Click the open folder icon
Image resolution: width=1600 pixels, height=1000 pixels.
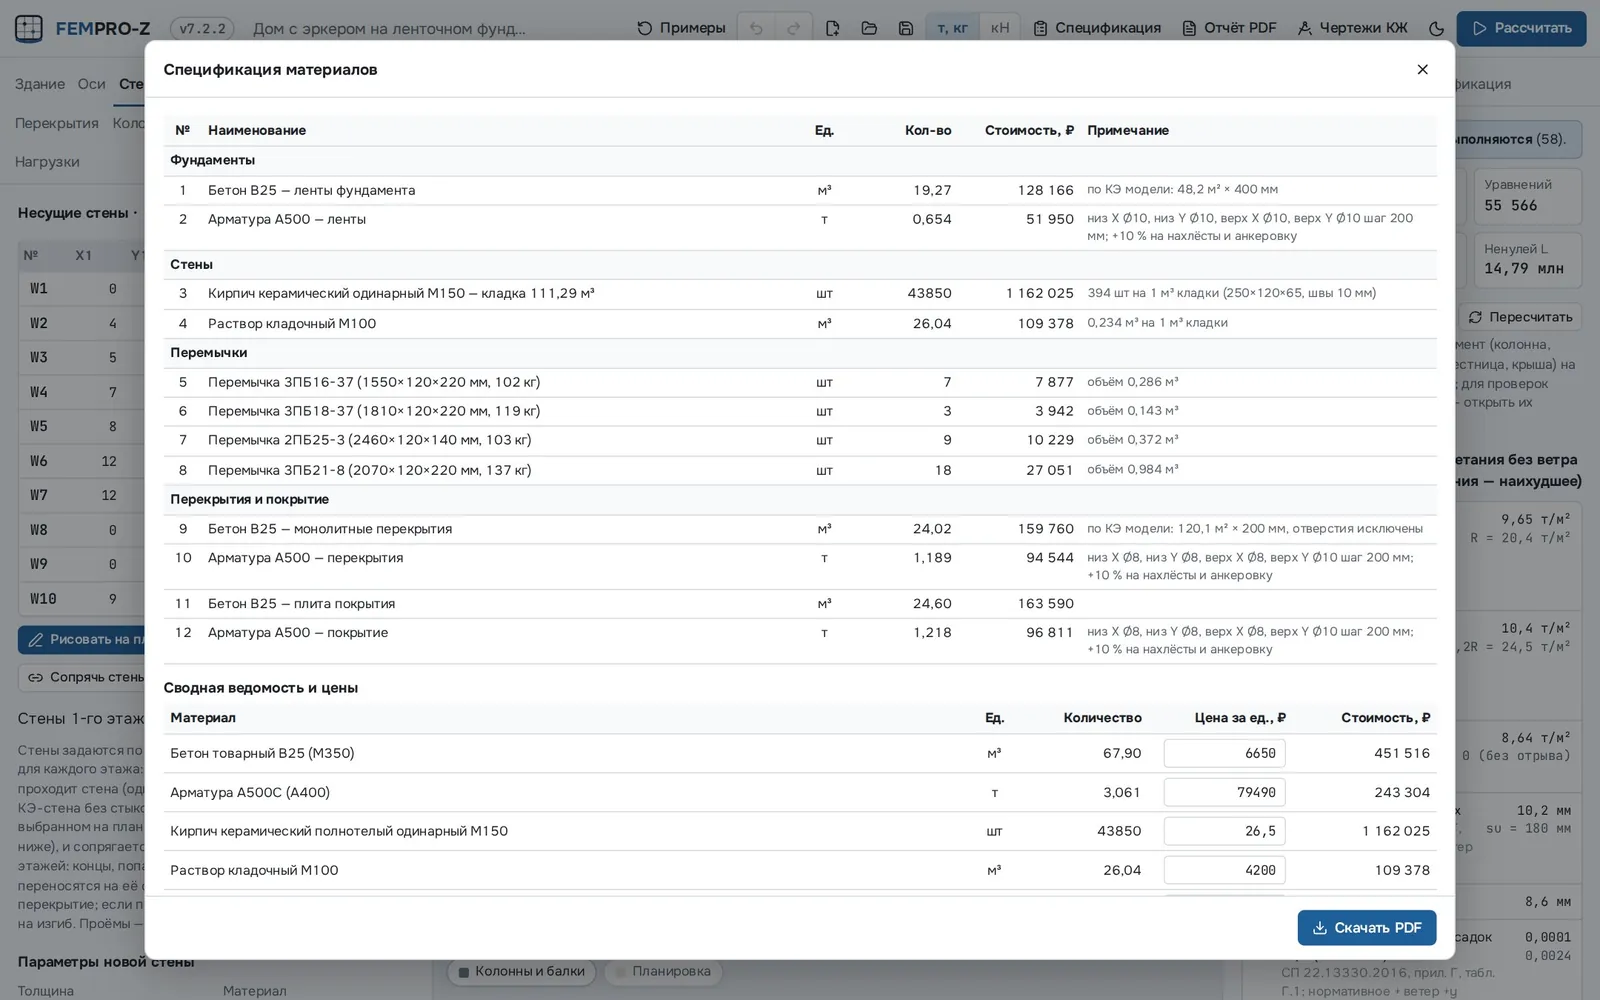pos(869,28)
